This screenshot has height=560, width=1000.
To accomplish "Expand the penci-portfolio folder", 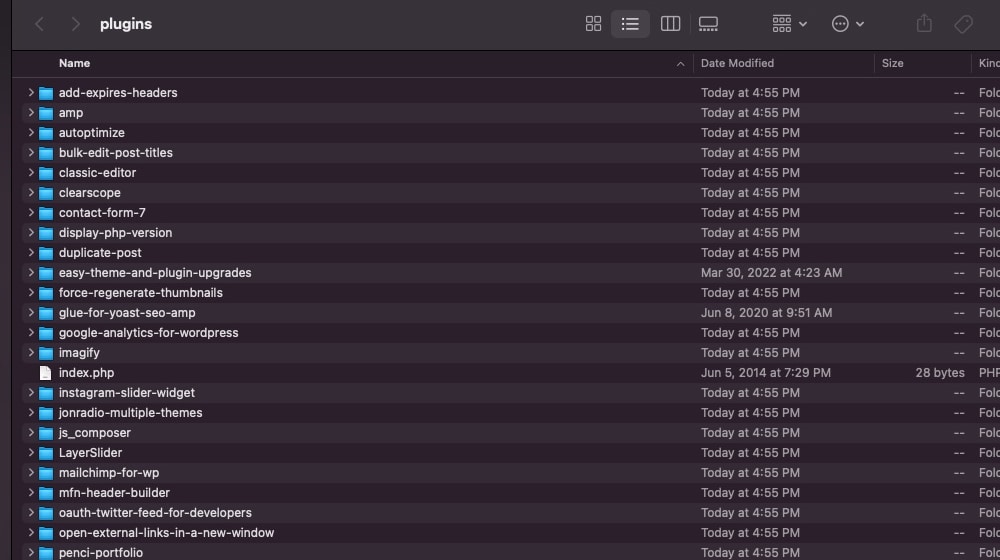I will point(31,552).
